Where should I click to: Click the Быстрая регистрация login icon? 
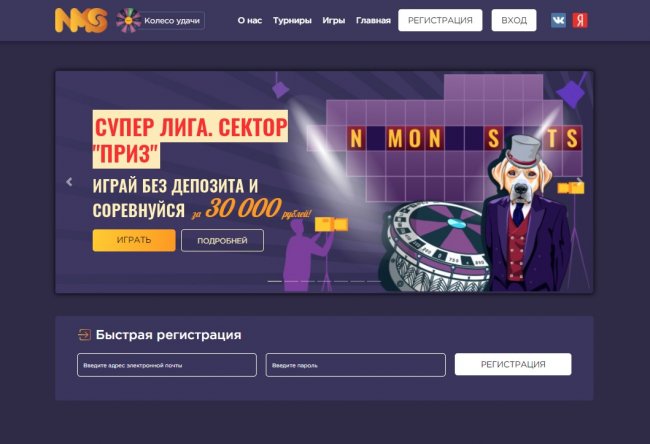[x=84, y=335]
